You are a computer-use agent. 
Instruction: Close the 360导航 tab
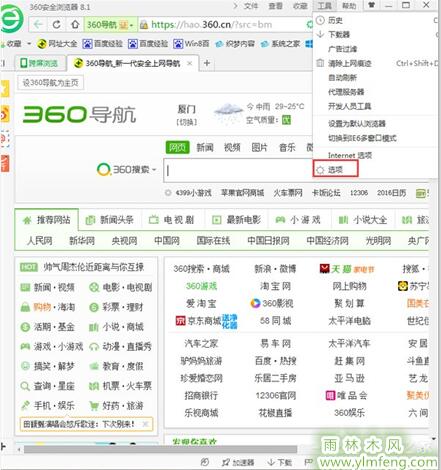click(189, 63)
